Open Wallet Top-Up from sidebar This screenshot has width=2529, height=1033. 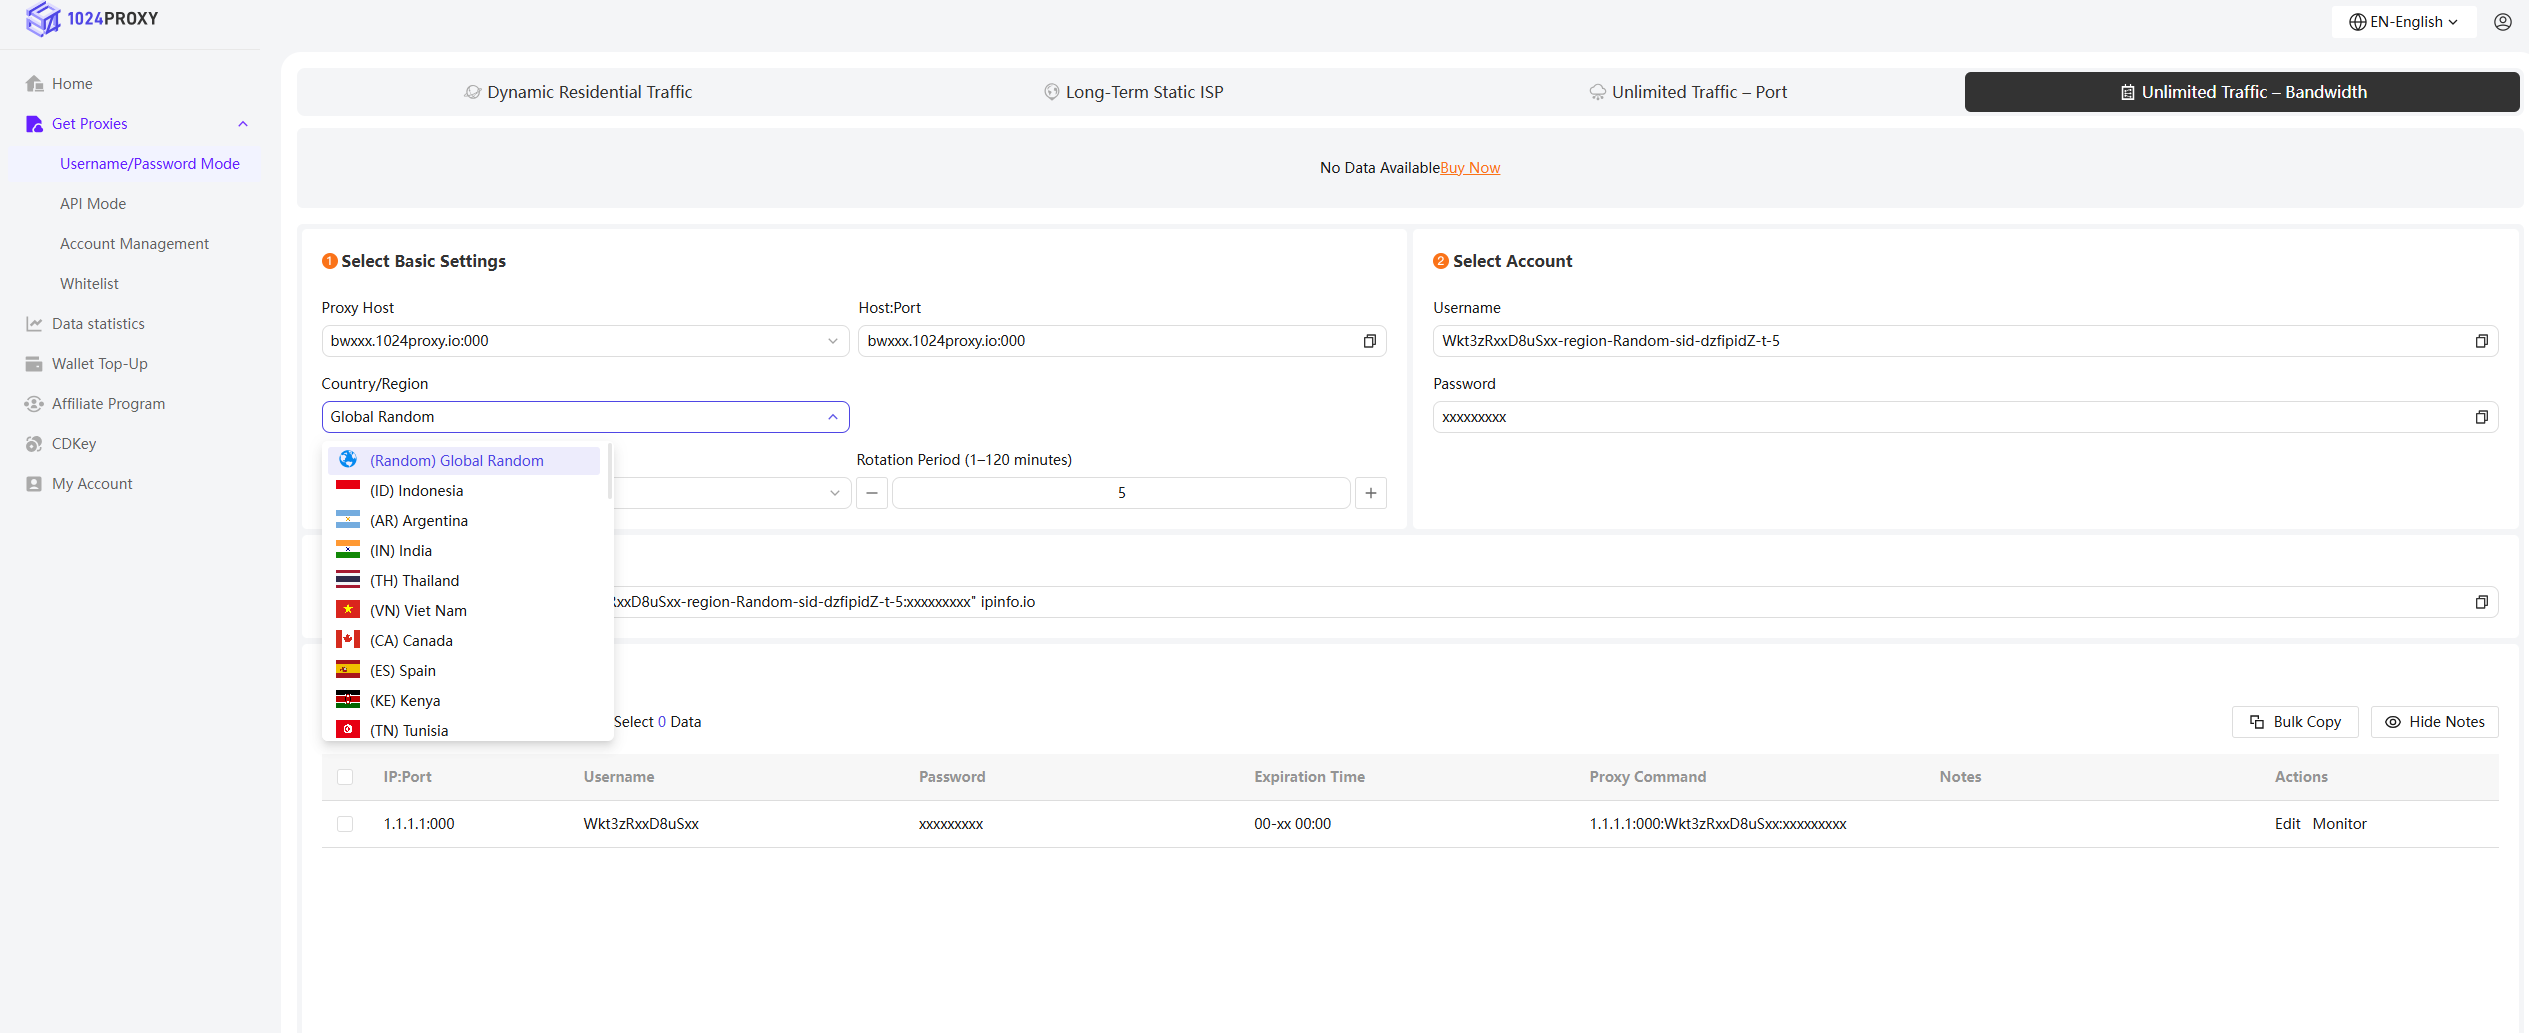click(99, 364)
